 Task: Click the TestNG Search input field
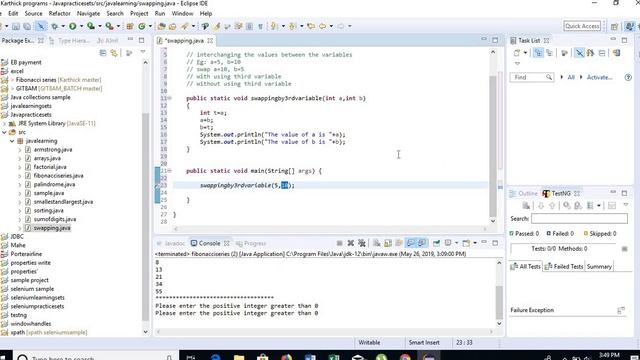[579, 219]
